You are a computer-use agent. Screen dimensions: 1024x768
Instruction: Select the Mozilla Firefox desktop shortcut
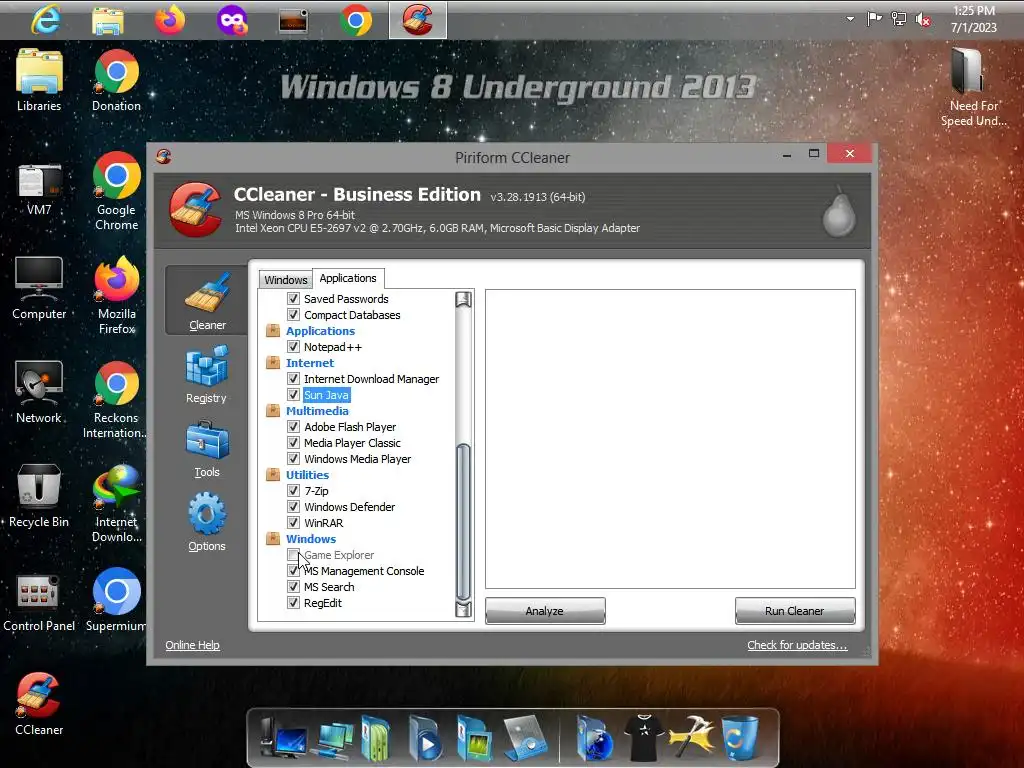[x=116, y=295]
